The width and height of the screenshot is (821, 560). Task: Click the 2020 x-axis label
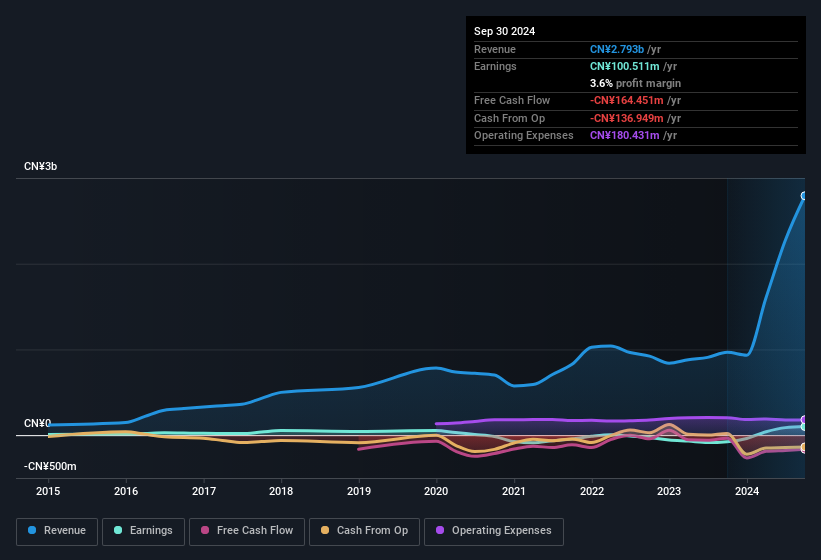tap(436, 491)
